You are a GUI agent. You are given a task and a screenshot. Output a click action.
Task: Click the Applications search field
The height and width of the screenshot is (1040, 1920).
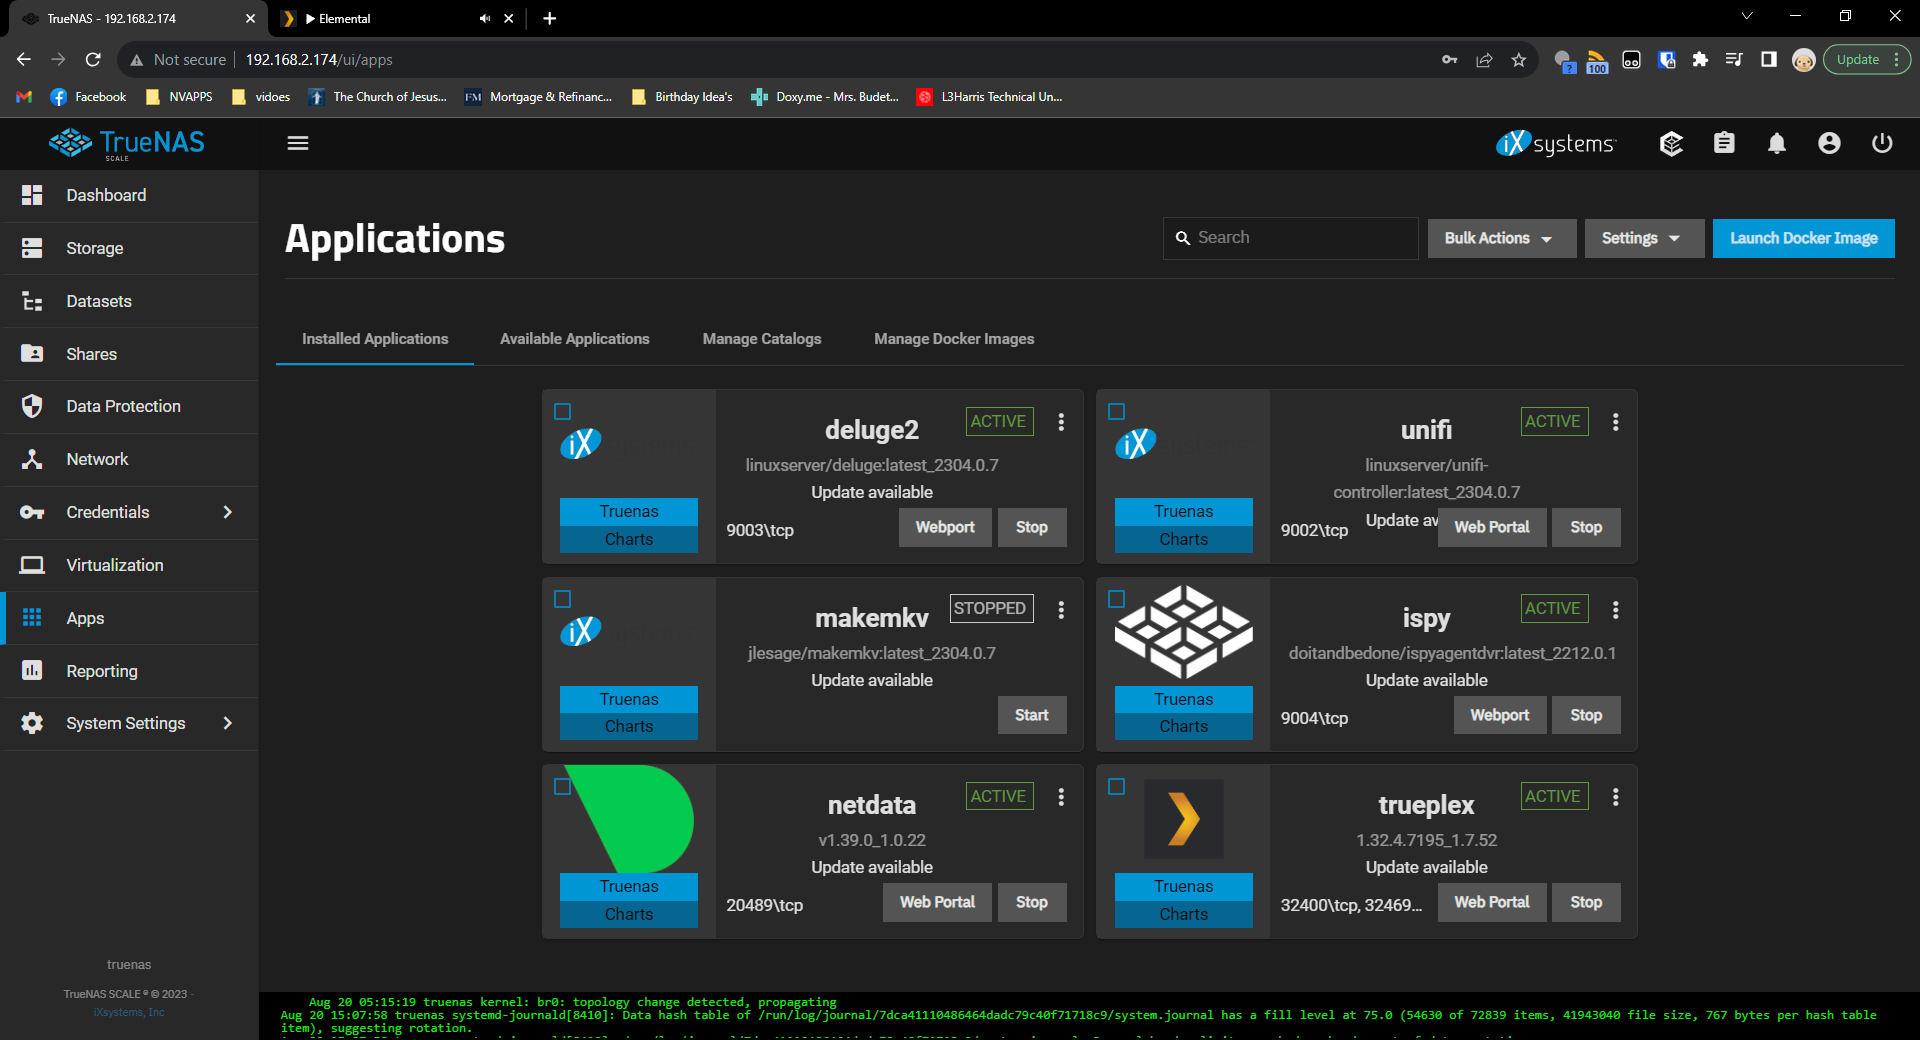click(x=1290, y=238)
